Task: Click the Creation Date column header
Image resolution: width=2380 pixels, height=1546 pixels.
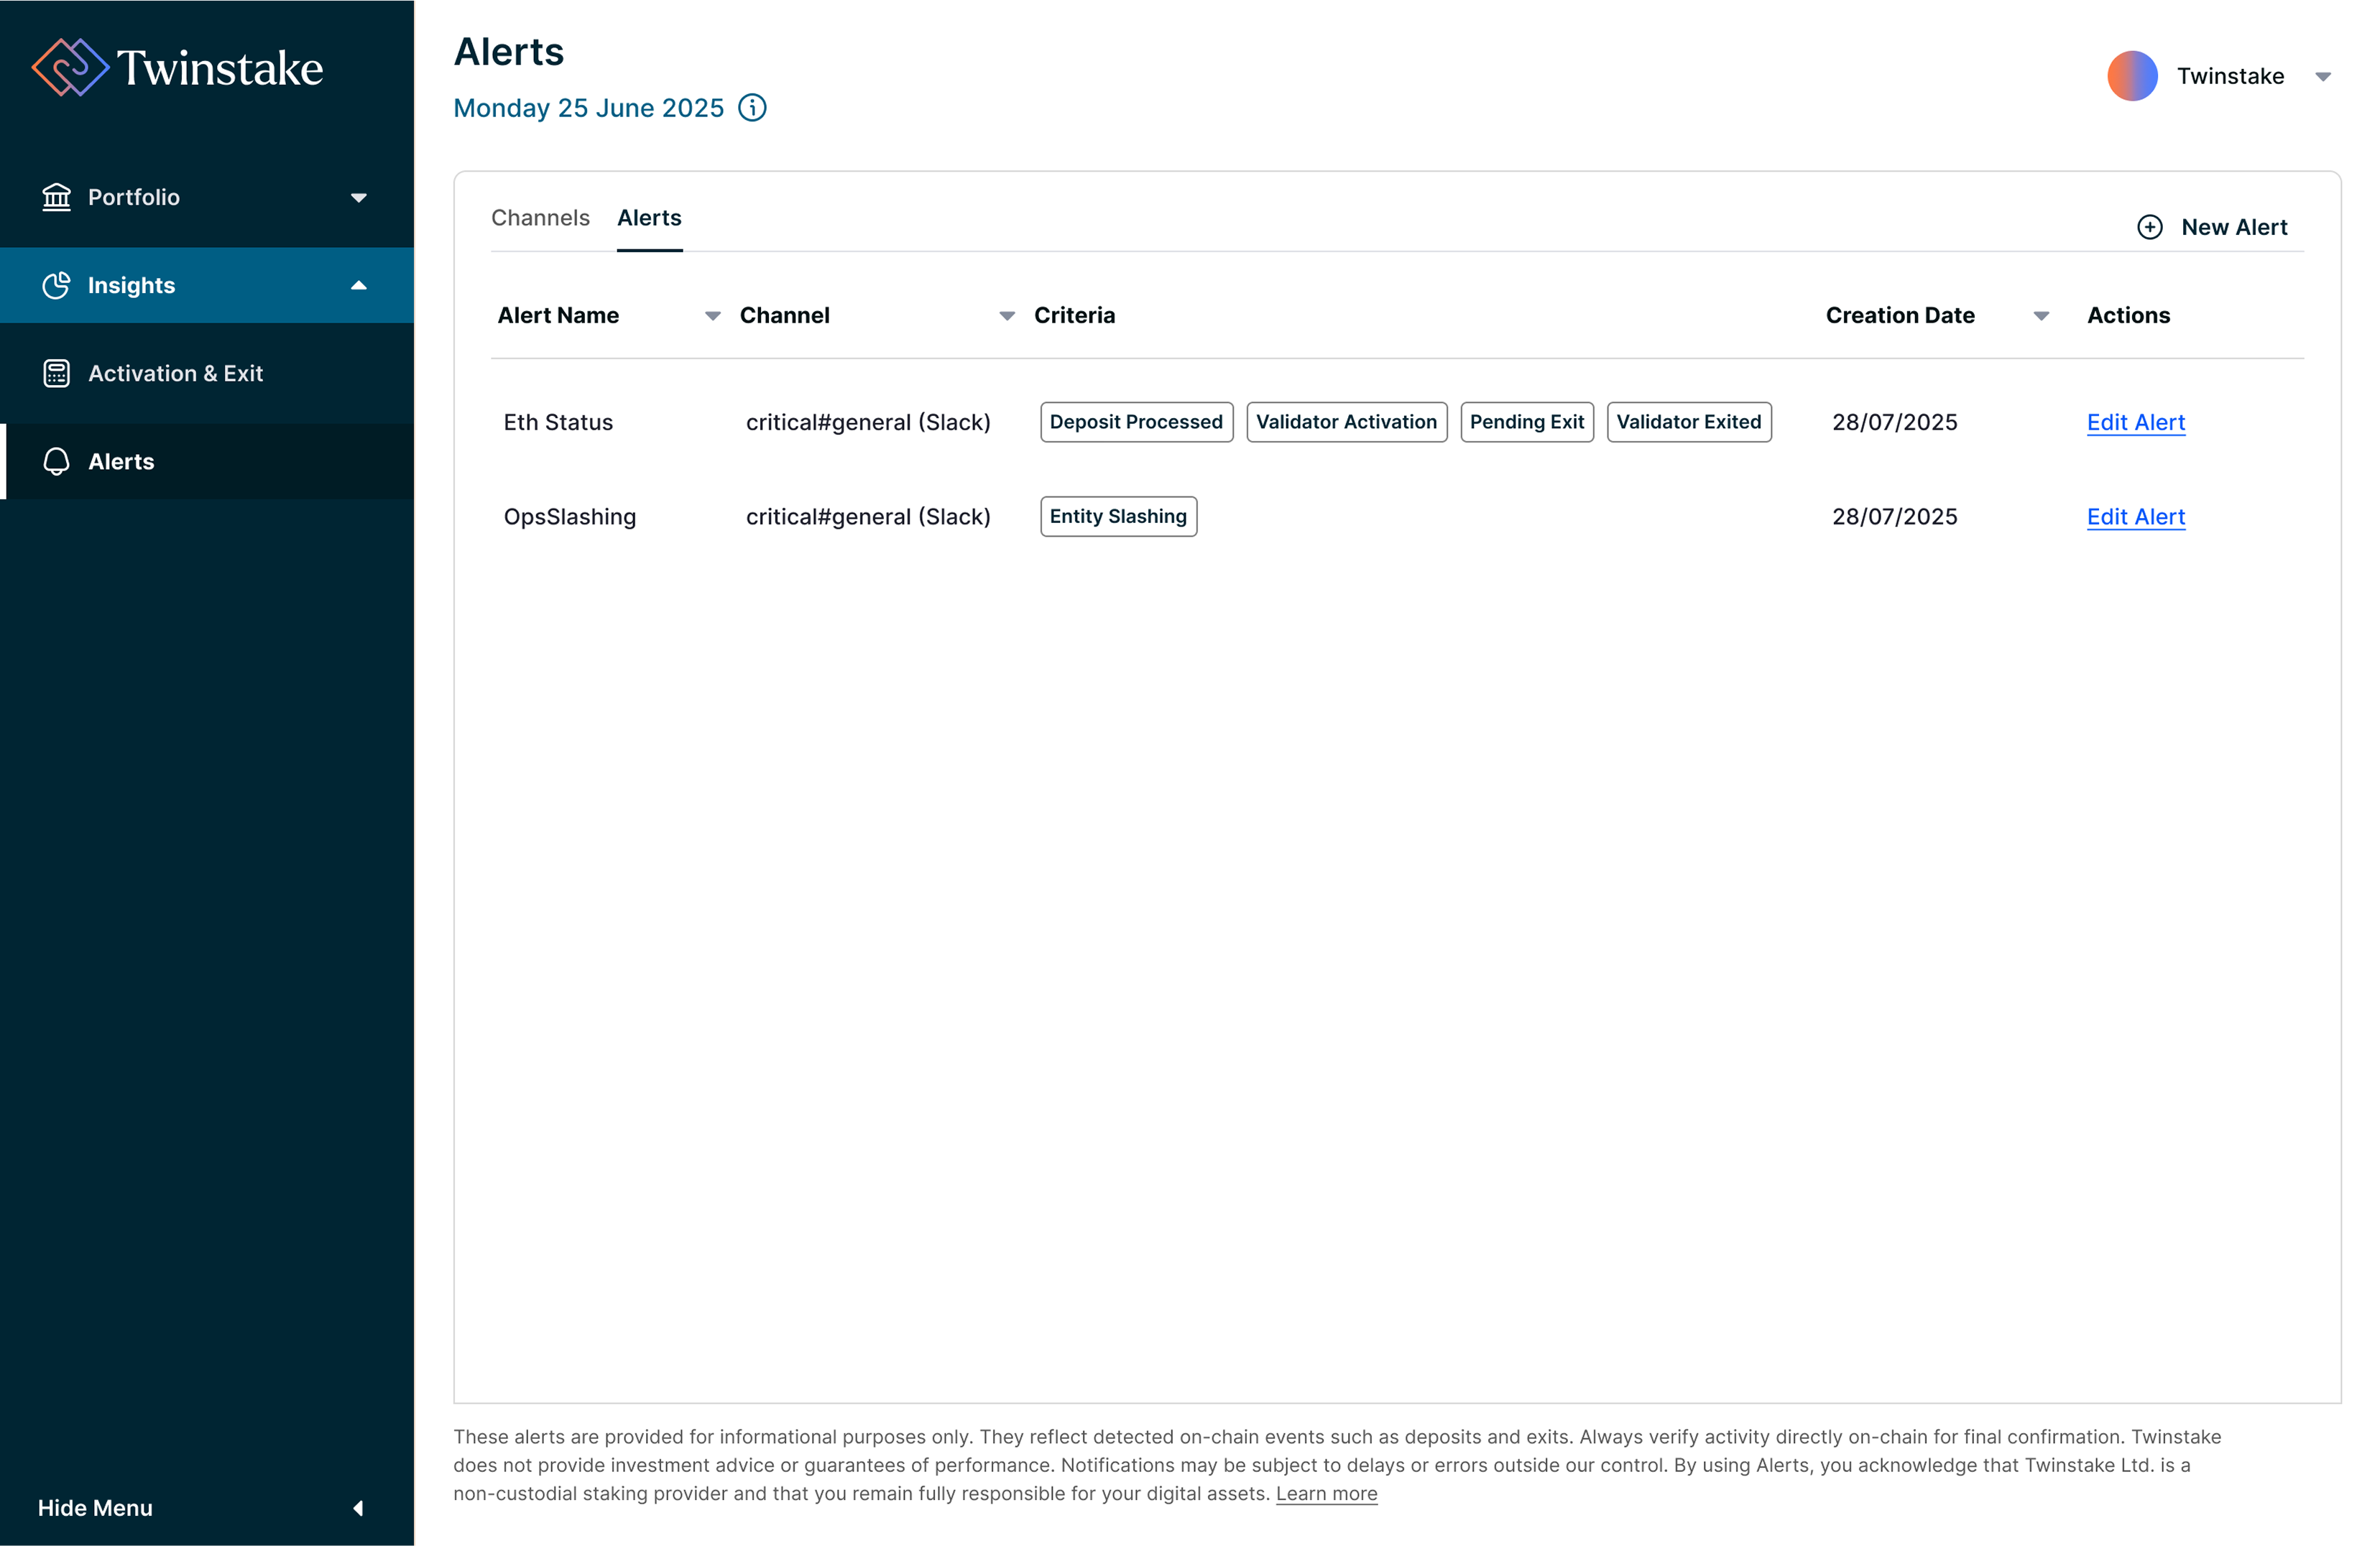Action: [x=1900, y=316]
